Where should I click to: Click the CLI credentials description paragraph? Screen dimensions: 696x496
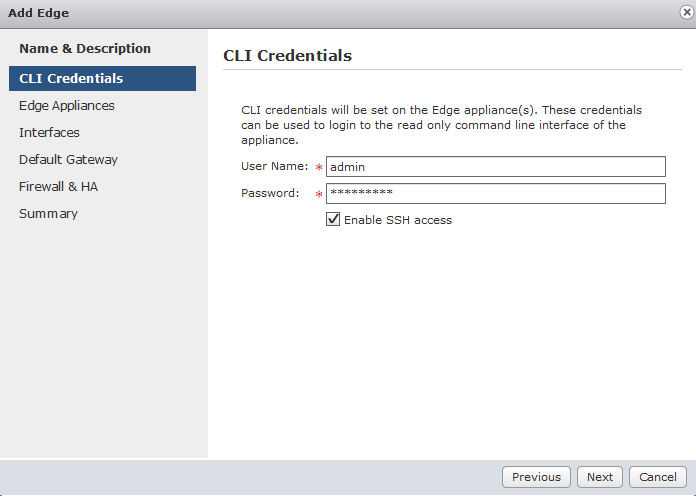click(x=440, y=124)
